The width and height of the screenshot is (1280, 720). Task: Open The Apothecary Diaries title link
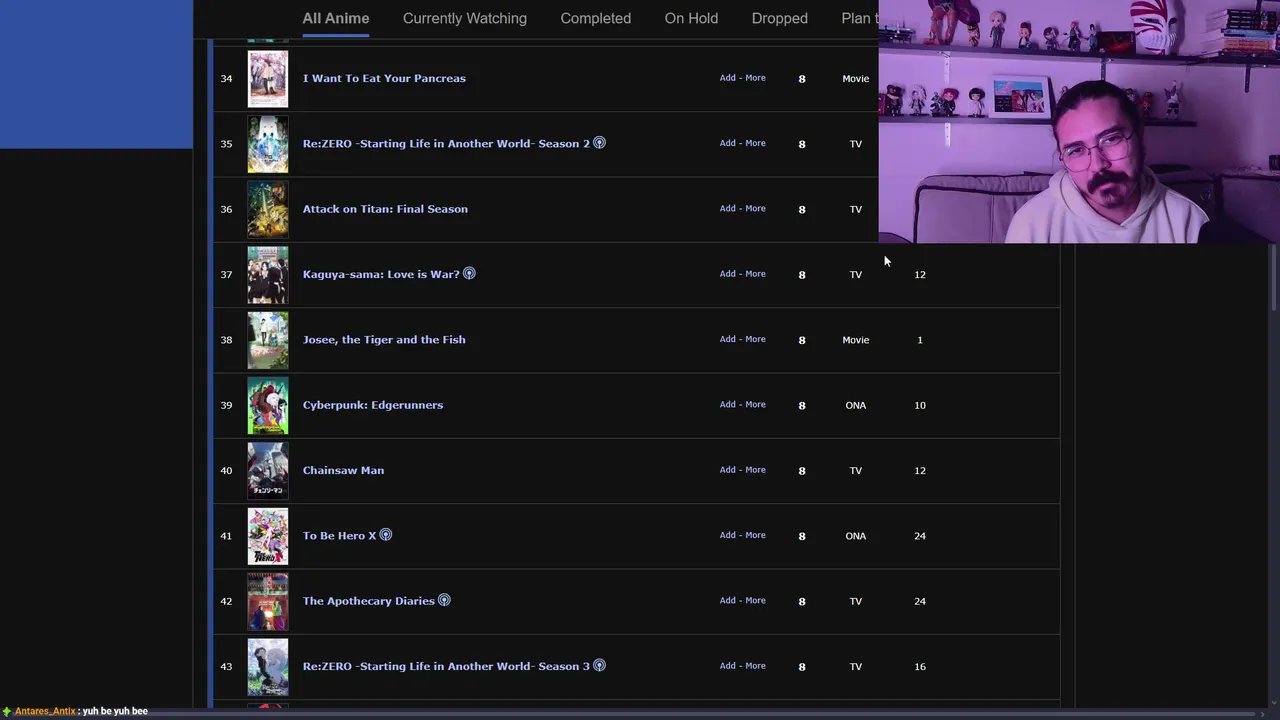coord(368,601)
